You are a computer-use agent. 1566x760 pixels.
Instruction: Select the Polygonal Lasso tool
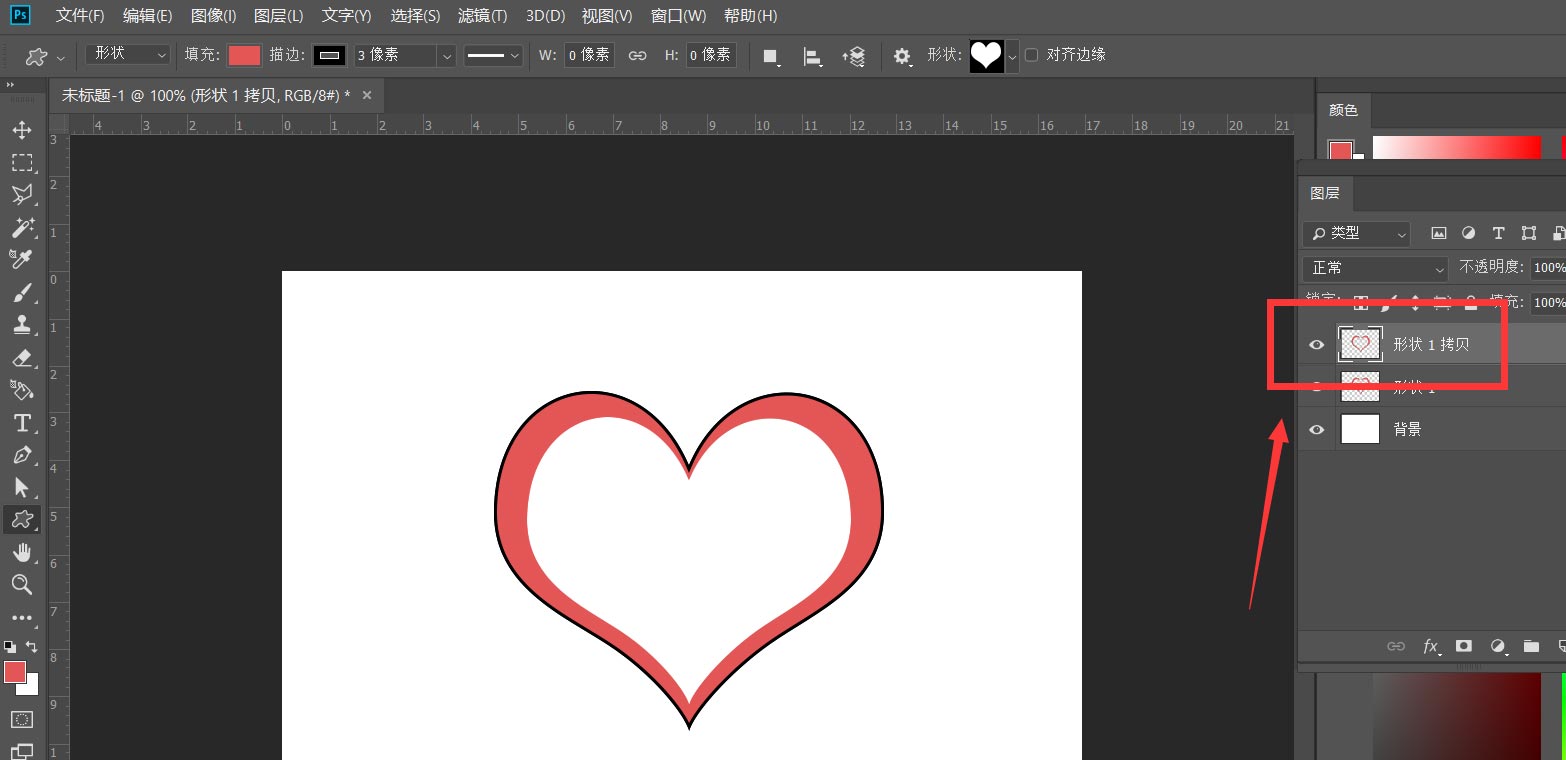point(22,194)
